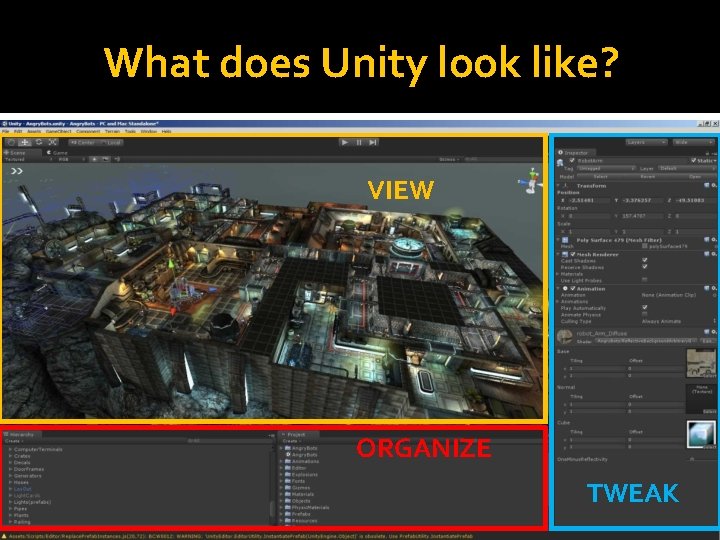Screen dimensions: 720x540
Task: Click the Mesh Filter component icon
Action: pyautogui.click(x=565, y=240)
